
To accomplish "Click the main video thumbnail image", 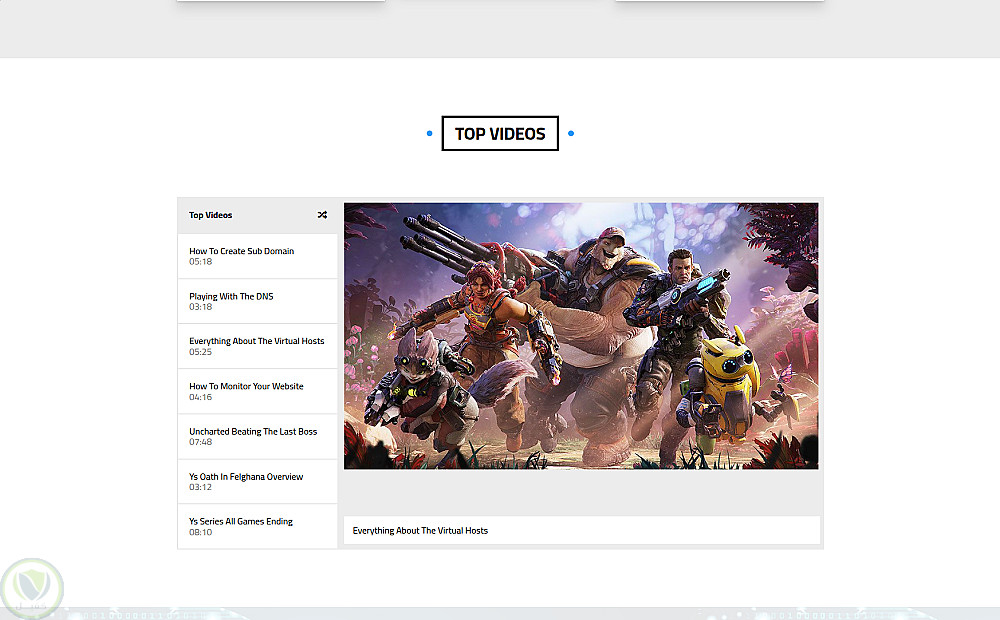I will [581, 336].
